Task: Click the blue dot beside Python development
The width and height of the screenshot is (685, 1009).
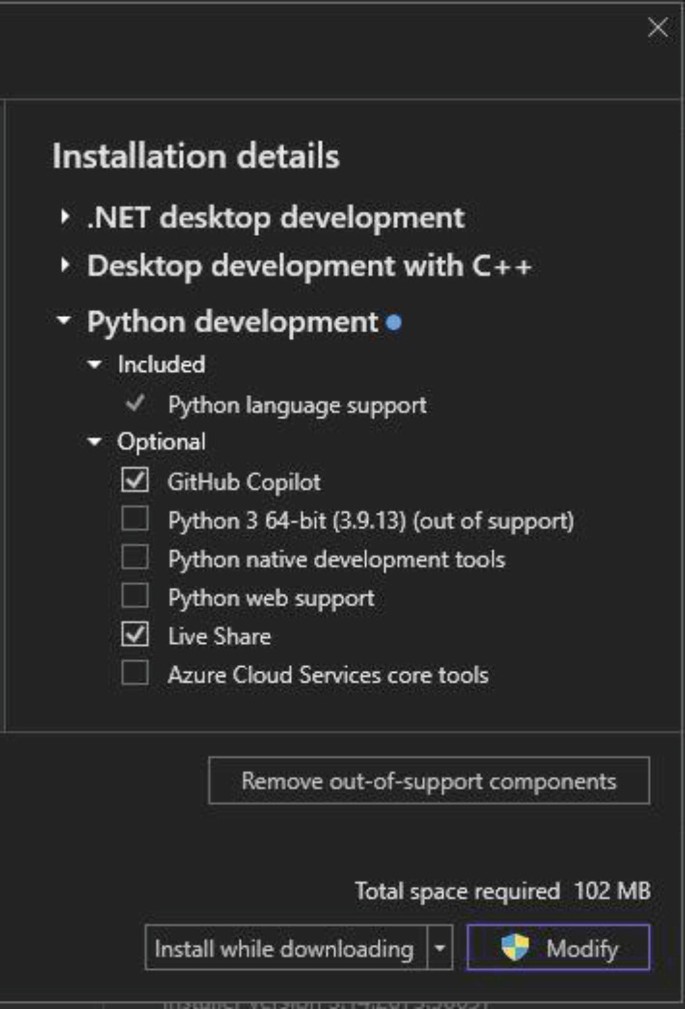Action: [394, 323]
